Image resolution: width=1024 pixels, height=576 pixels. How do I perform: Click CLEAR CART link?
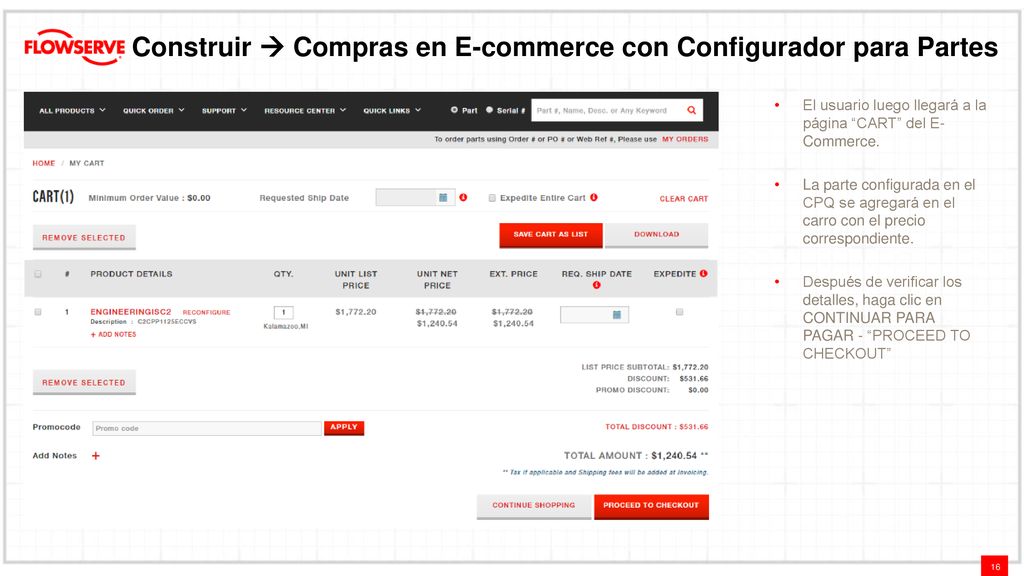pos(684,199)
